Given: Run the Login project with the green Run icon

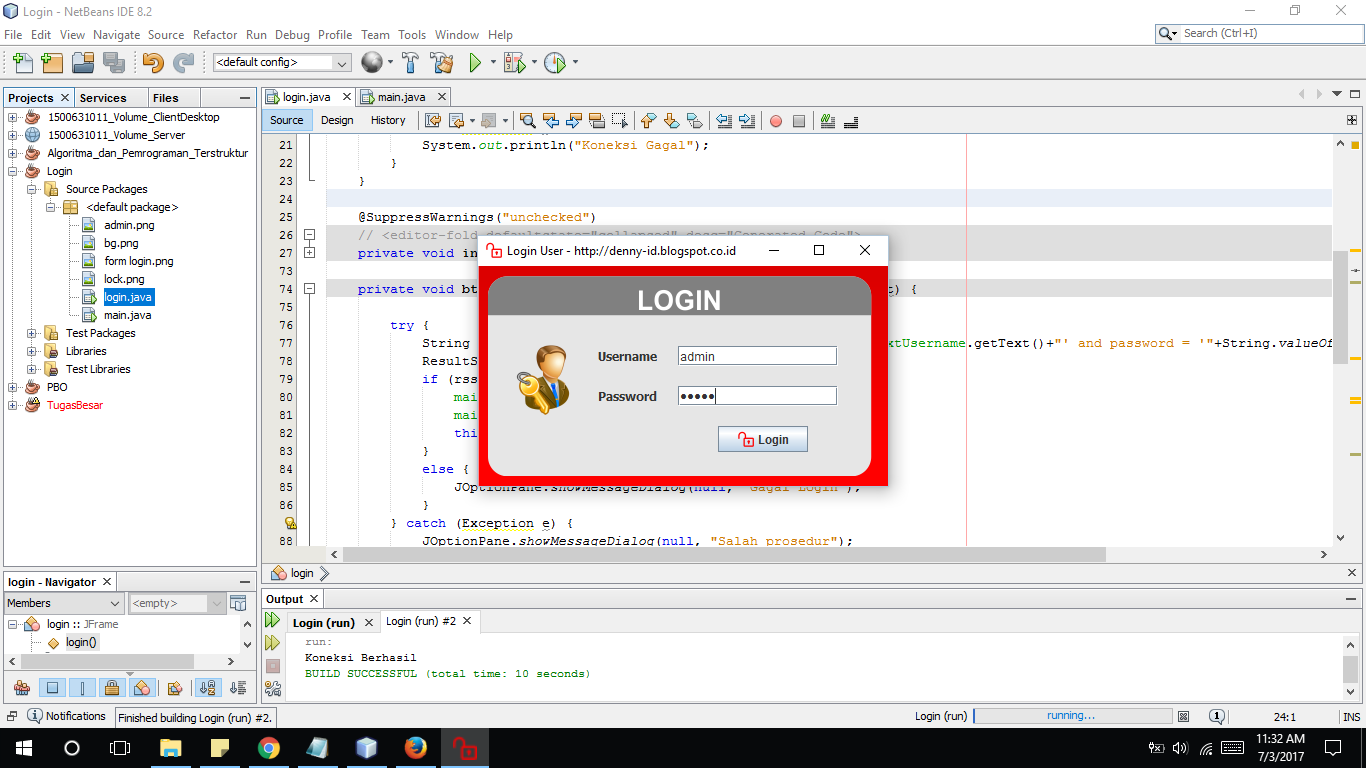Looking at the screenshot, I should 476,62.
